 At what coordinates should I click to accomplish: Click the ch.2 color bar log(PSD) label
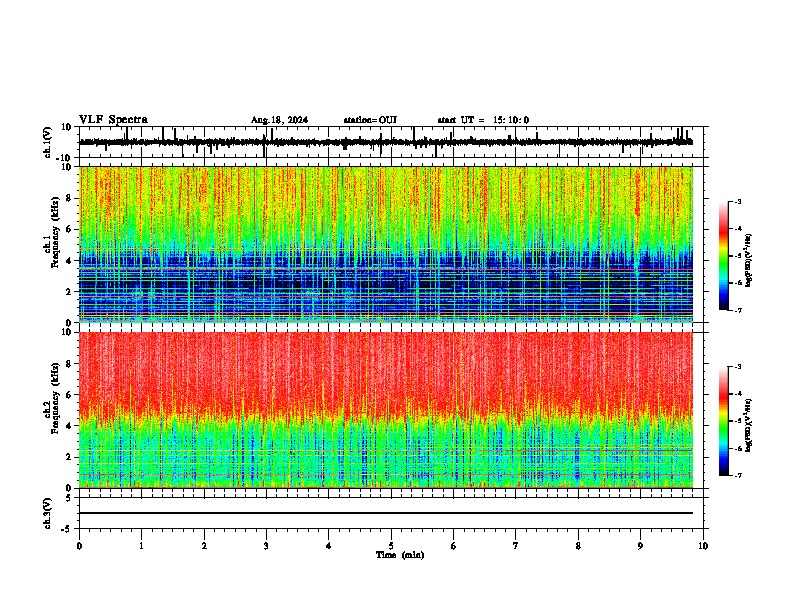(749, 426)
